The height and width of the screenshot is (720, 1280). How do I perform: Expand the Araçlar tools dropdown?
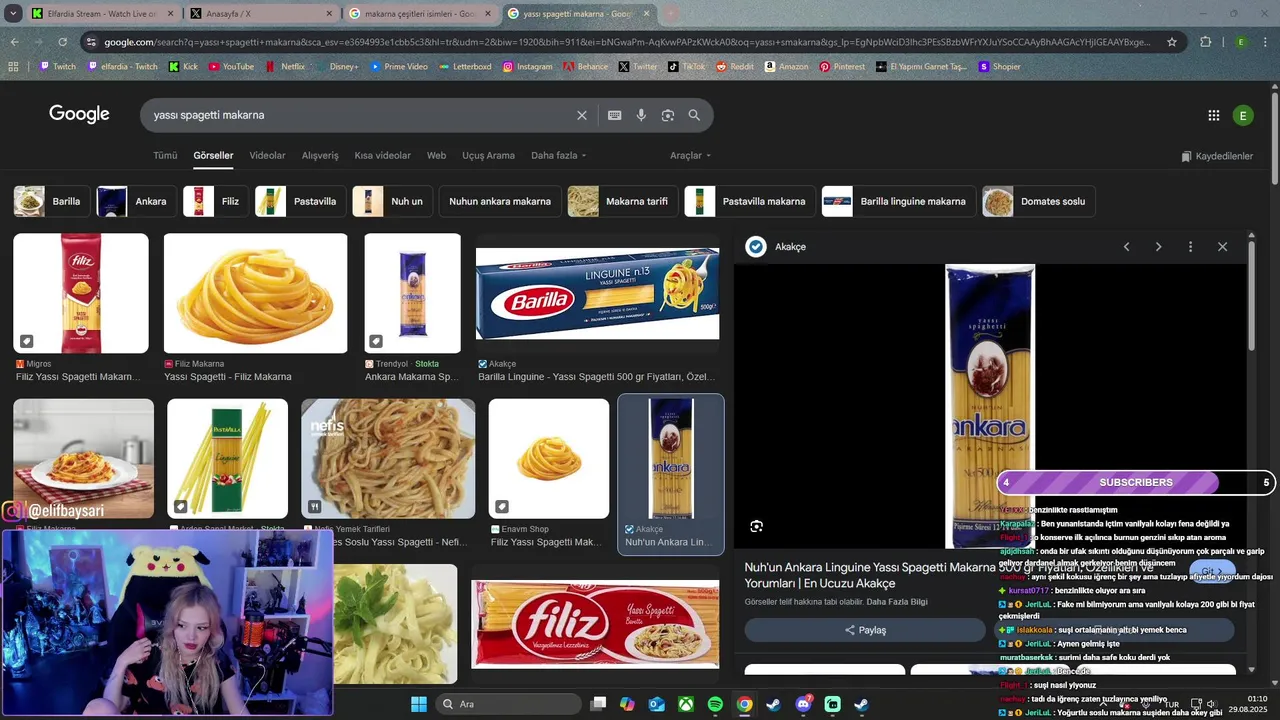pos(691,156)
